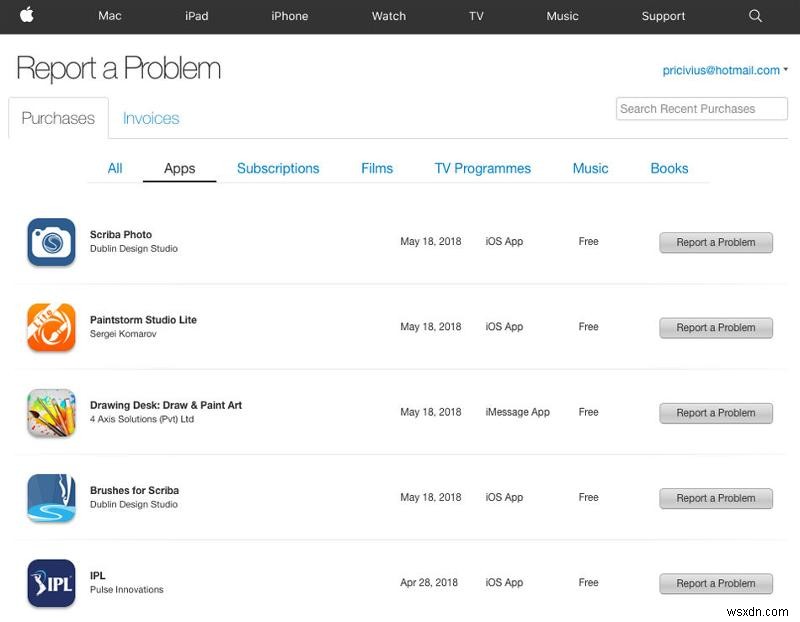Switch to the Invoices tab
Screen dimensions: 800x622
click(151, 118)
